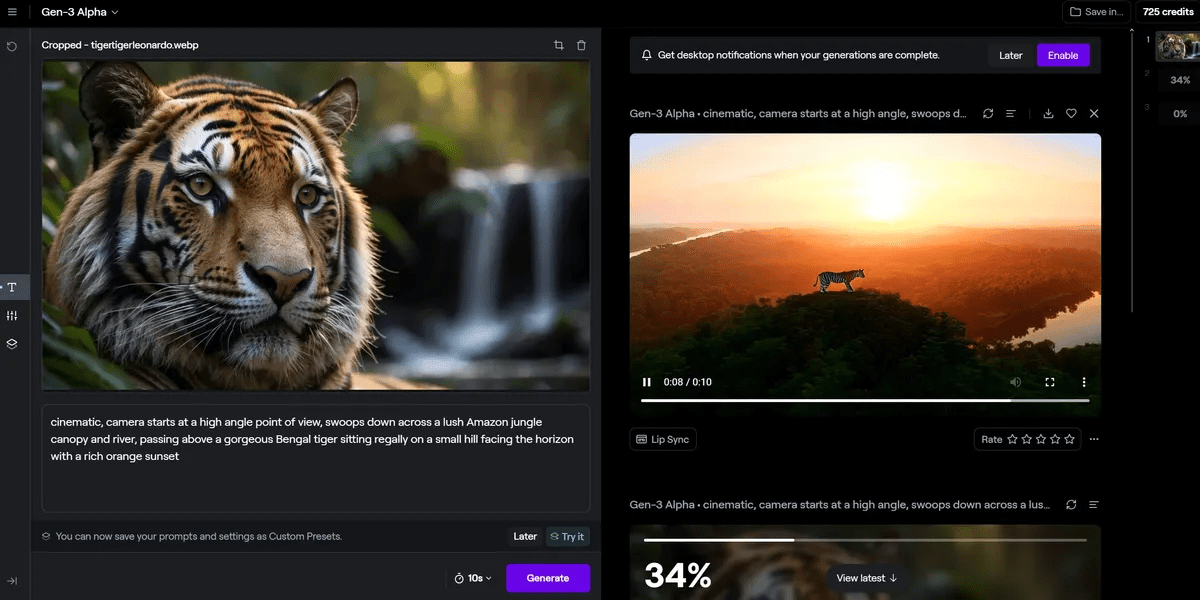Screen dimensions: 1200x600
Task: Open the 10s duration dropdown
Action: click(473, 578)
